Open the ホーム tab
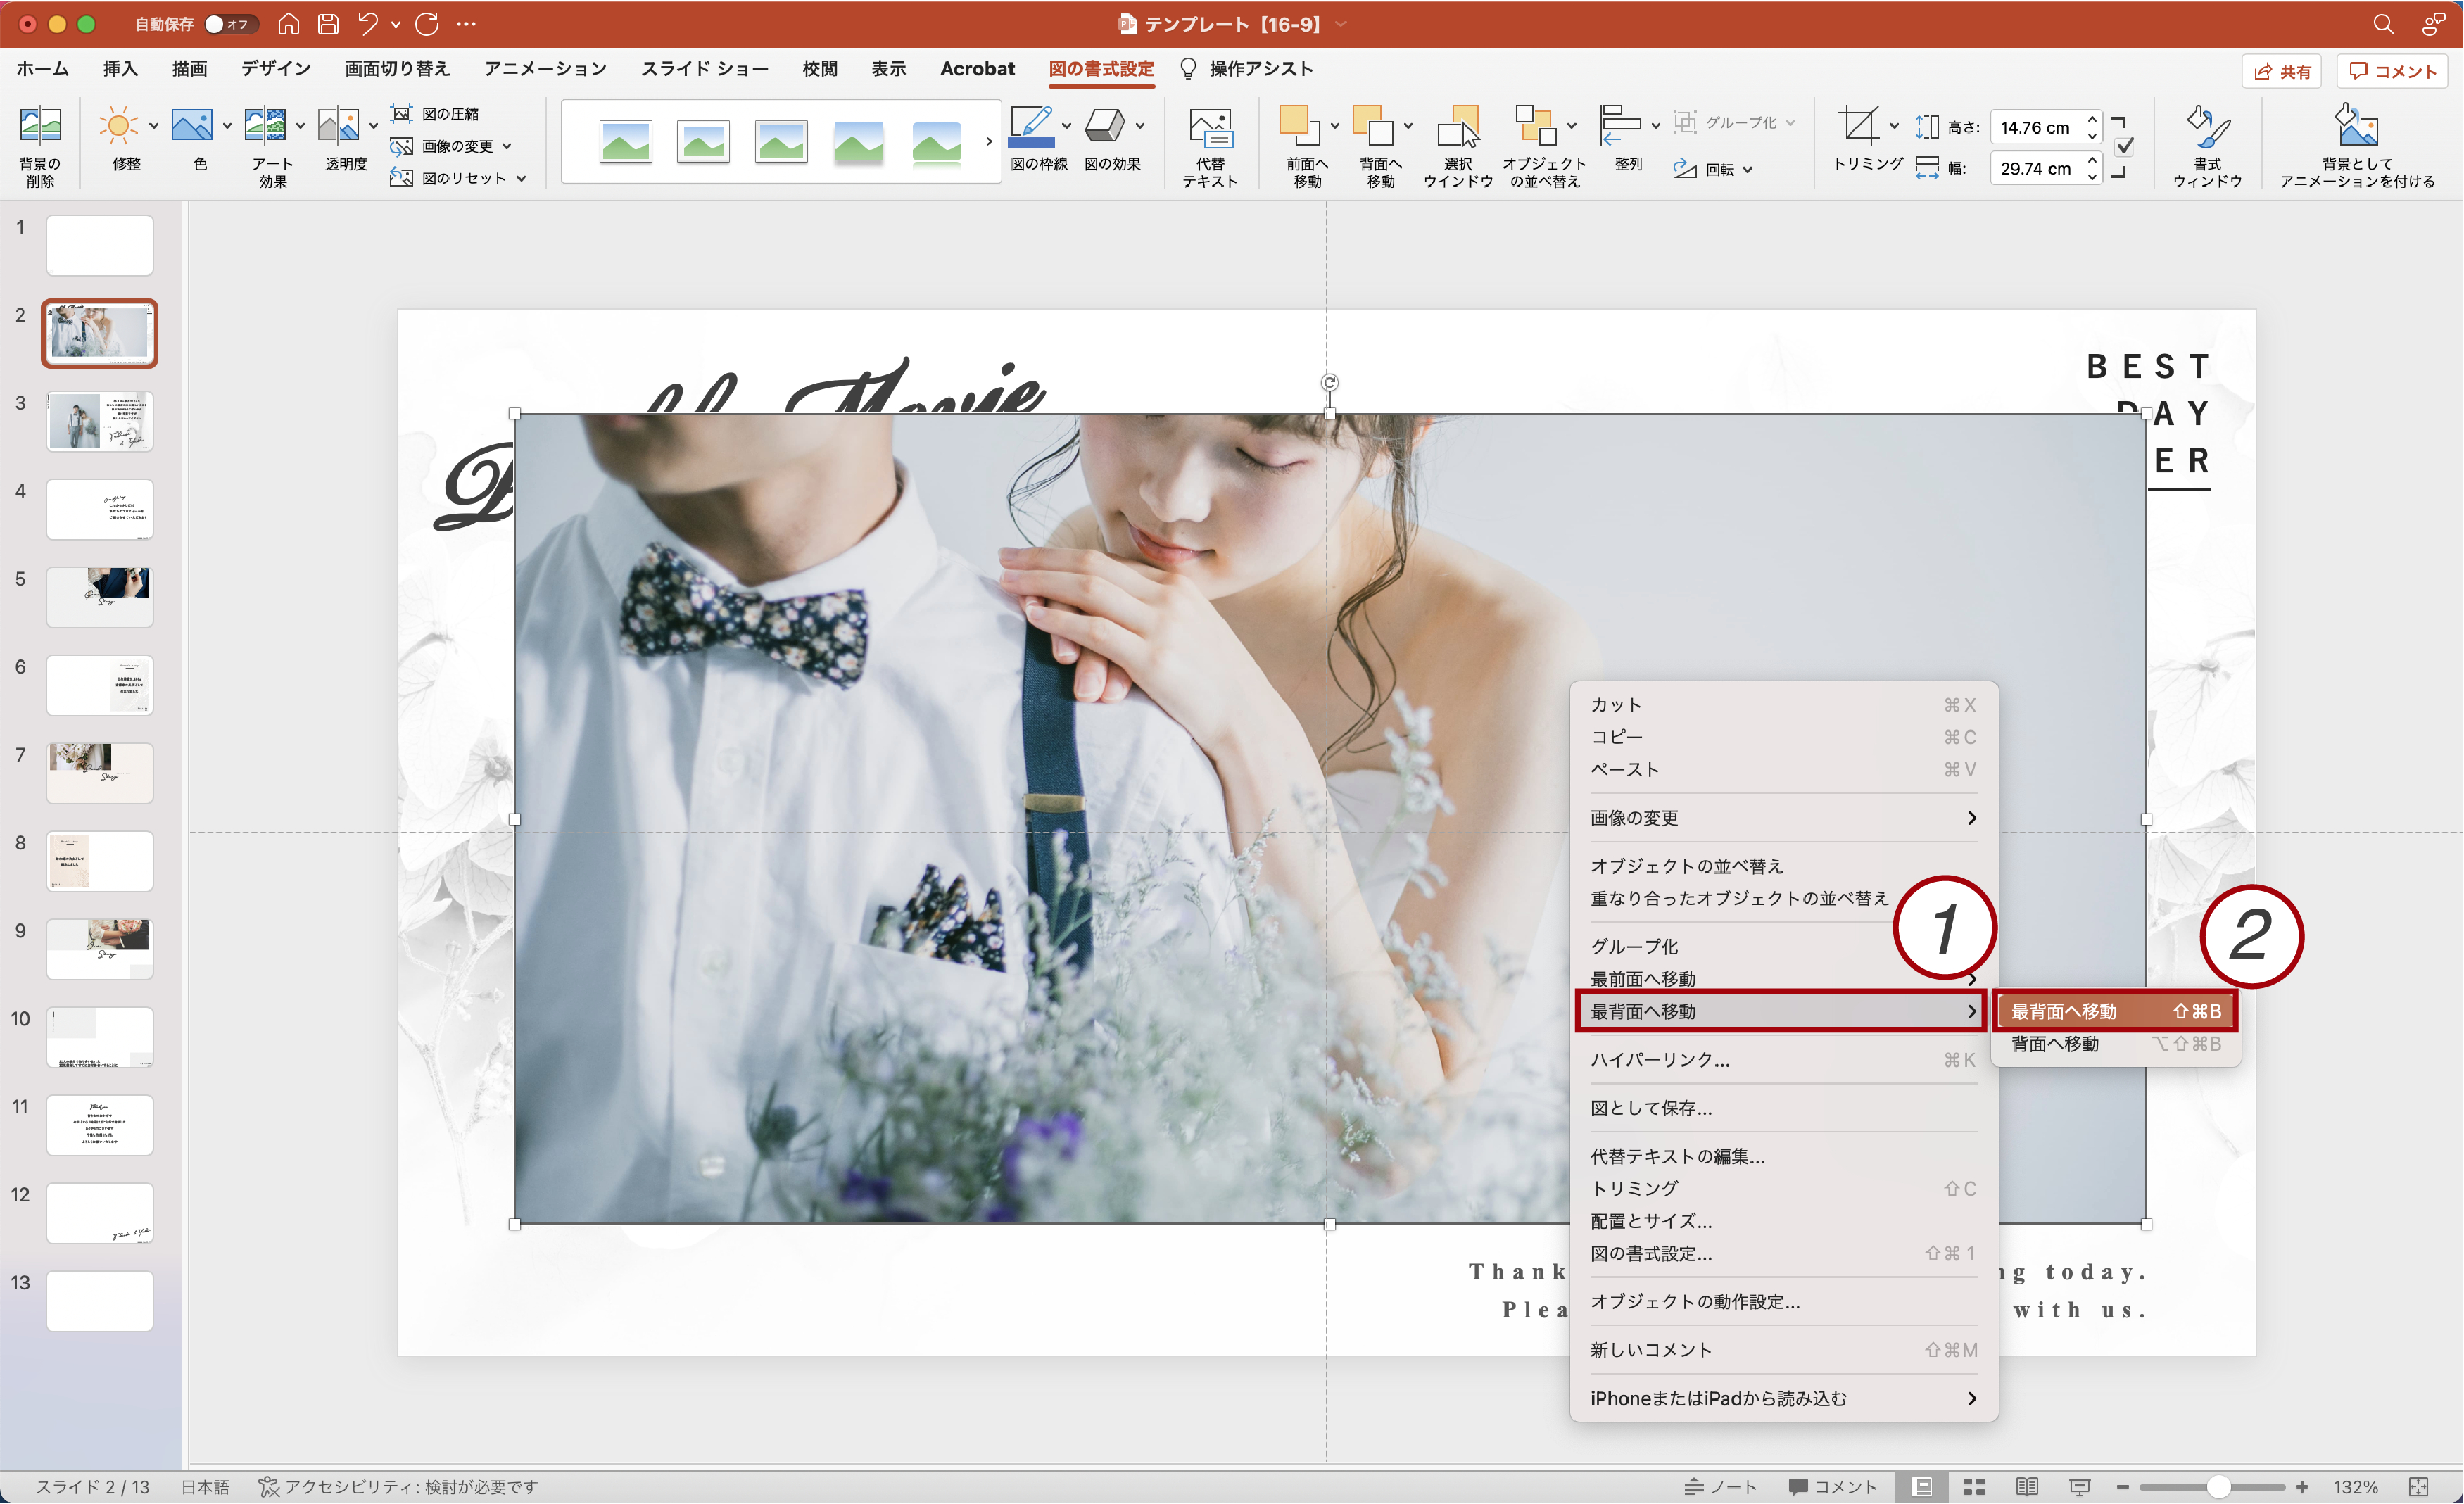 tap(43, 68)
